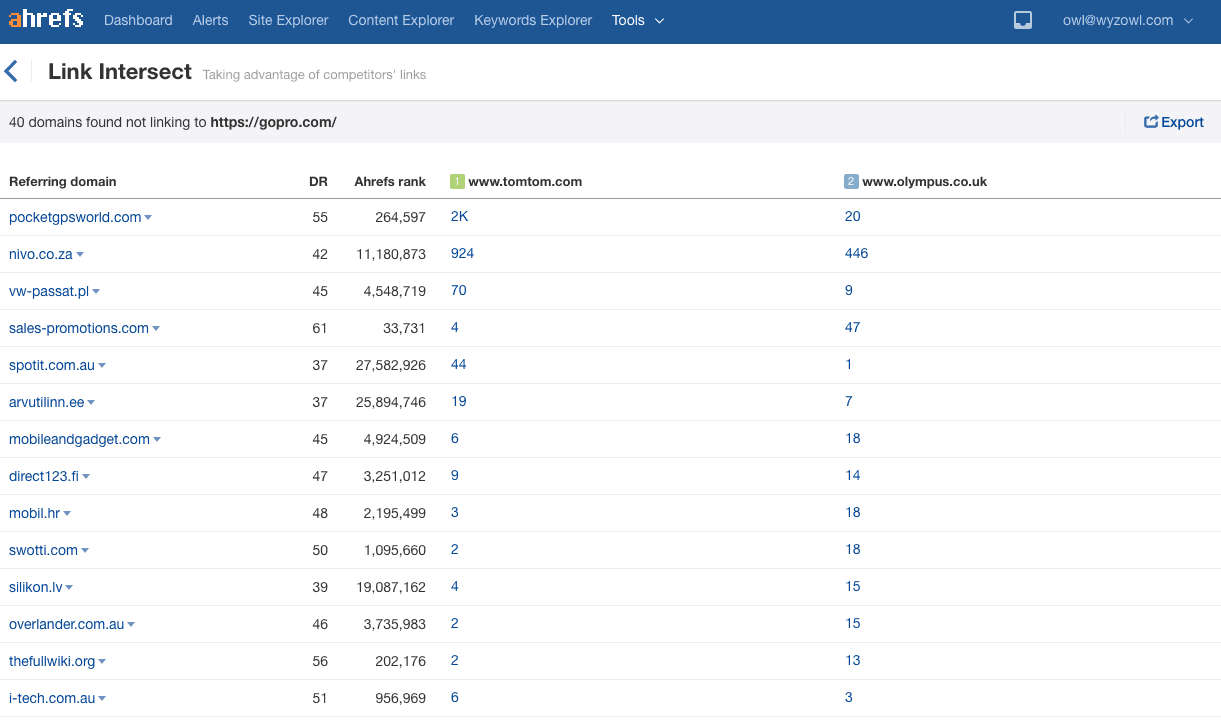The image size is (1221, 722).
Task: Expand dropdown arrow next to vw-passat.pl
Action: click(96, 291)
